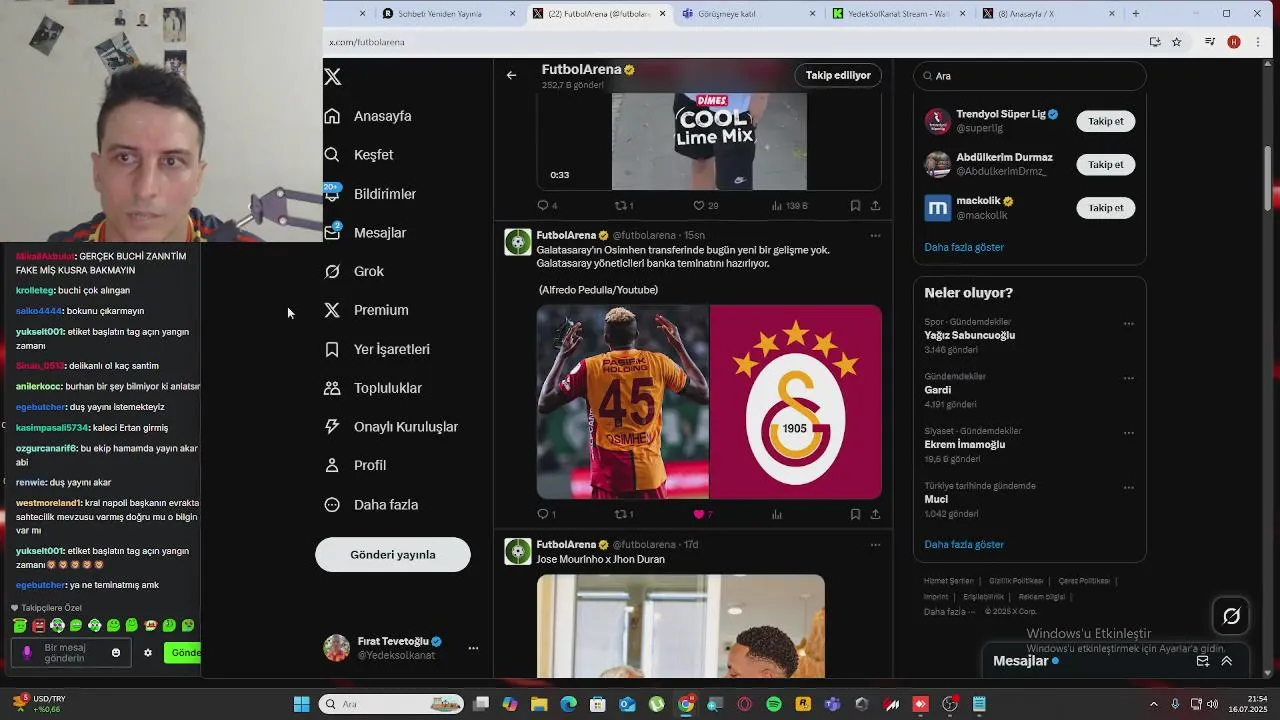Open chat settings gear icon
The height and width of the screenshot is (720, 1280).
pyautogui.click(x=148, y=653)
